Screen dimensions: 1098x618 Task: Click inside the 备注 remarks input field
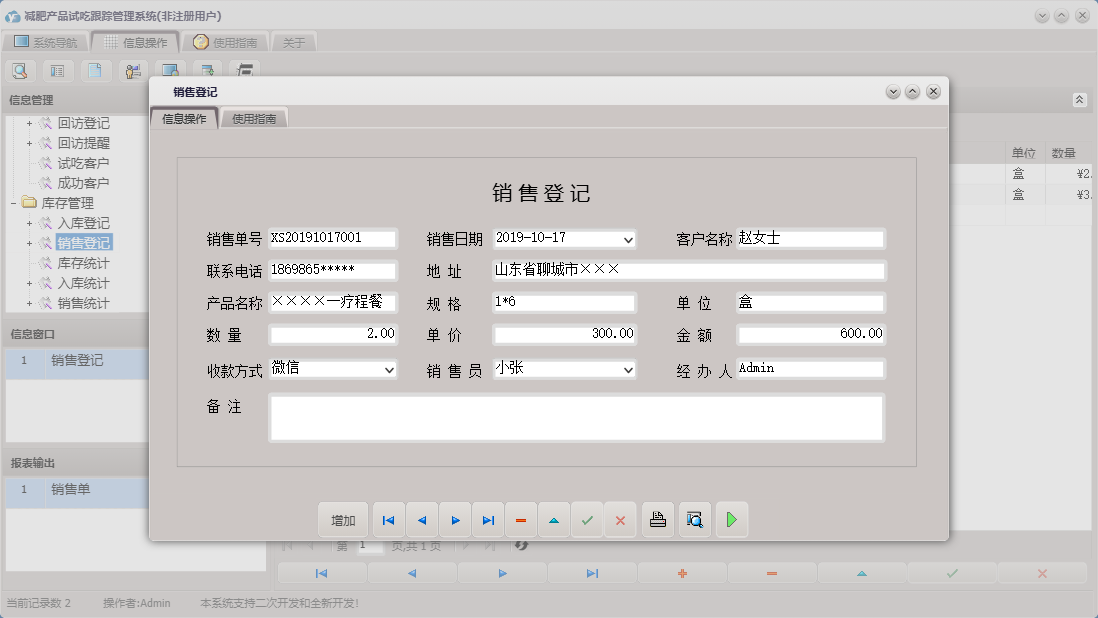tap(575, 417)
